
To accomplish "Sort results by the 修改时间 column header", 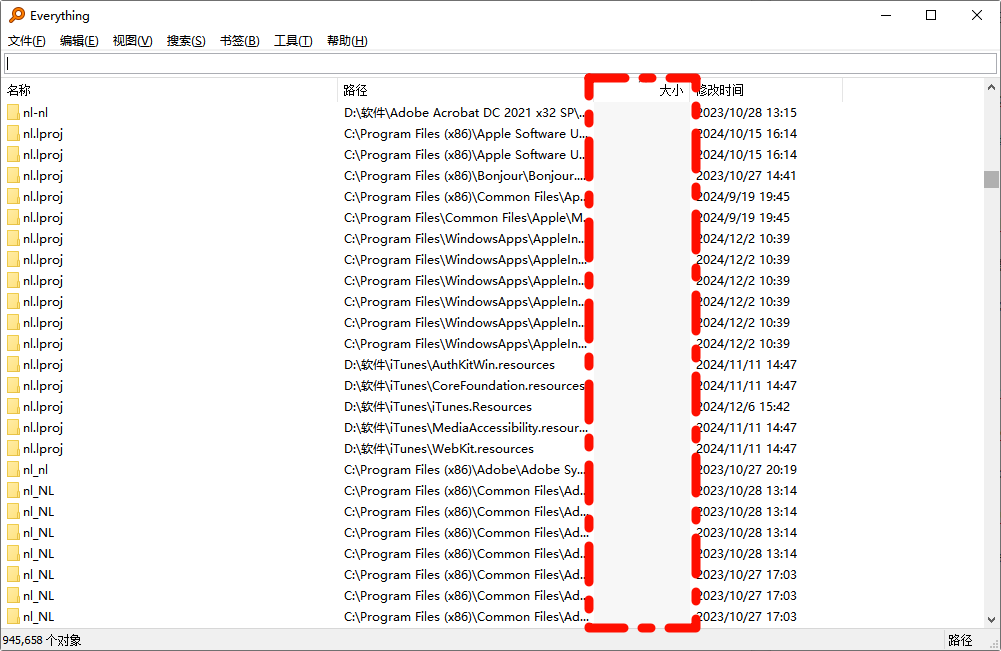I will 766,90.
